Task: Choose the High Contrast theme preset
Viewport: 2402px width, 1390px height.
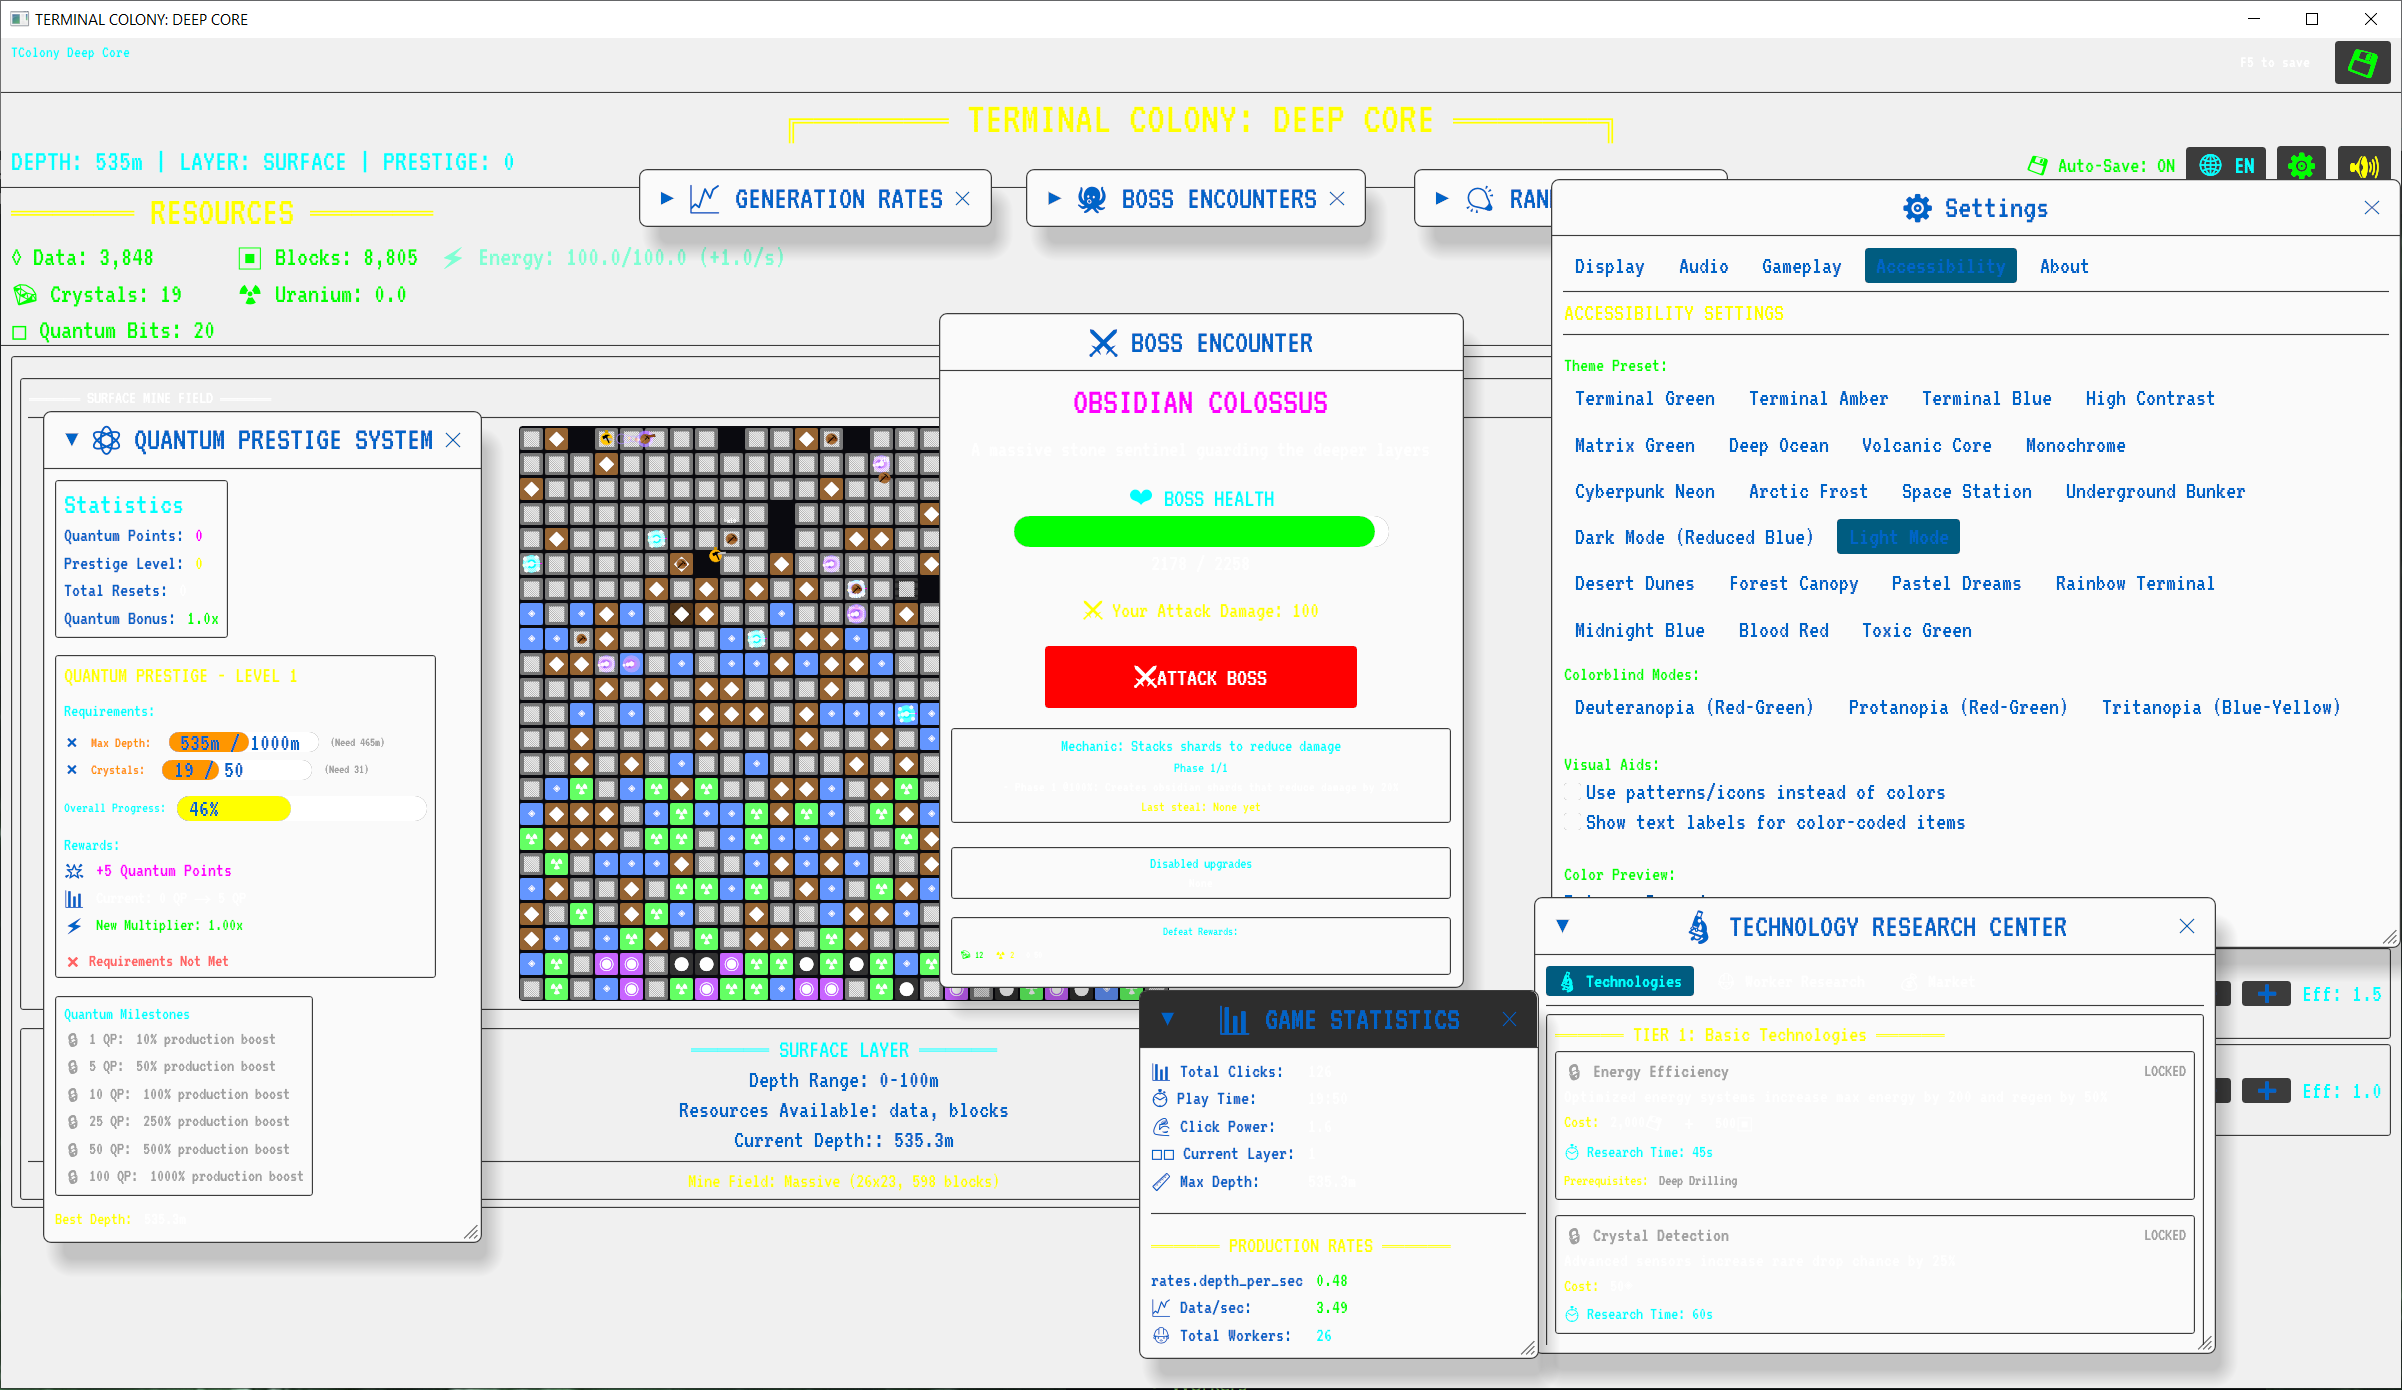Action: coord(2149,399)
